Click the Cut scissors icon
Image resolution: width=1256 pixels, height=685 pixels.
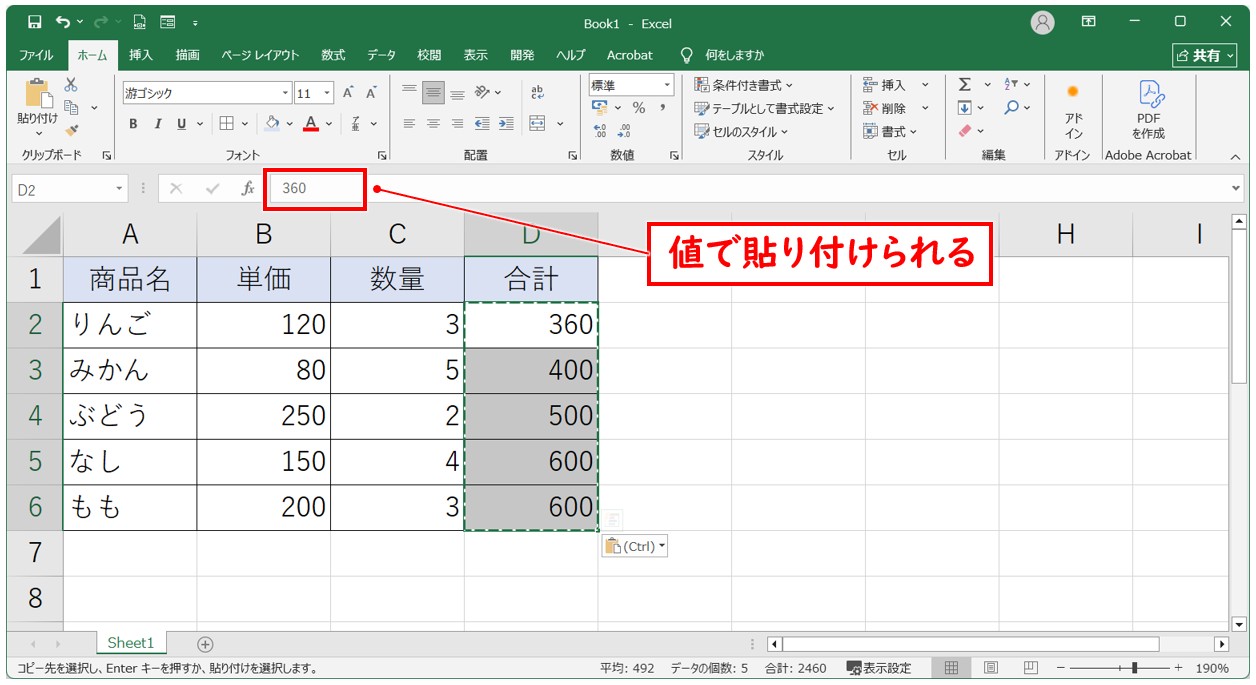71,85
